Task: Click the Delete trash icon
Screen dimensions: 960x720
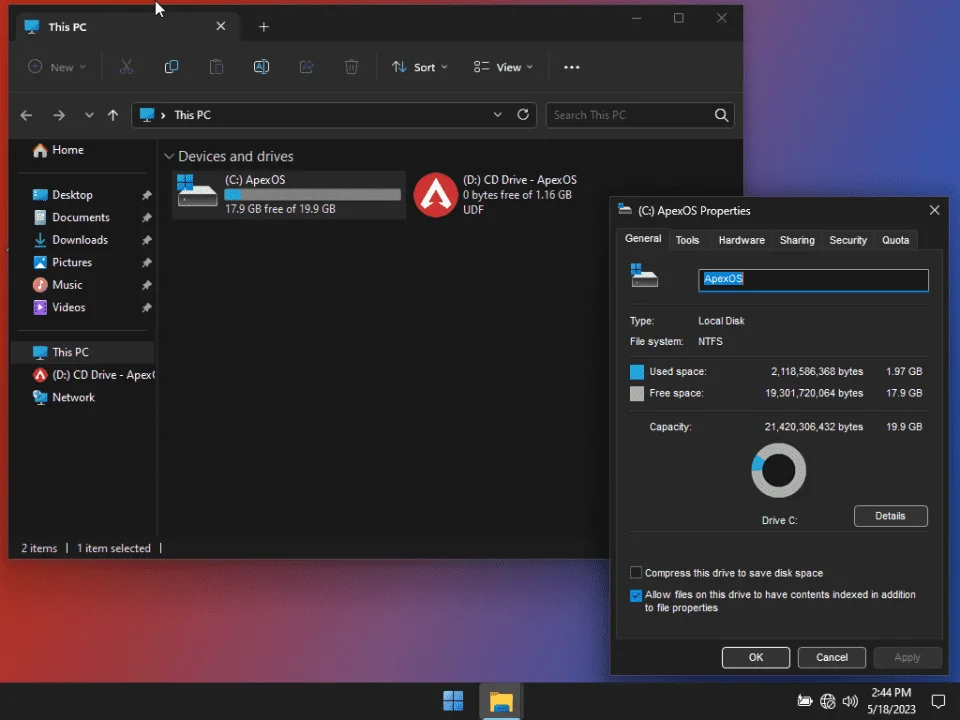Action: 351,67
